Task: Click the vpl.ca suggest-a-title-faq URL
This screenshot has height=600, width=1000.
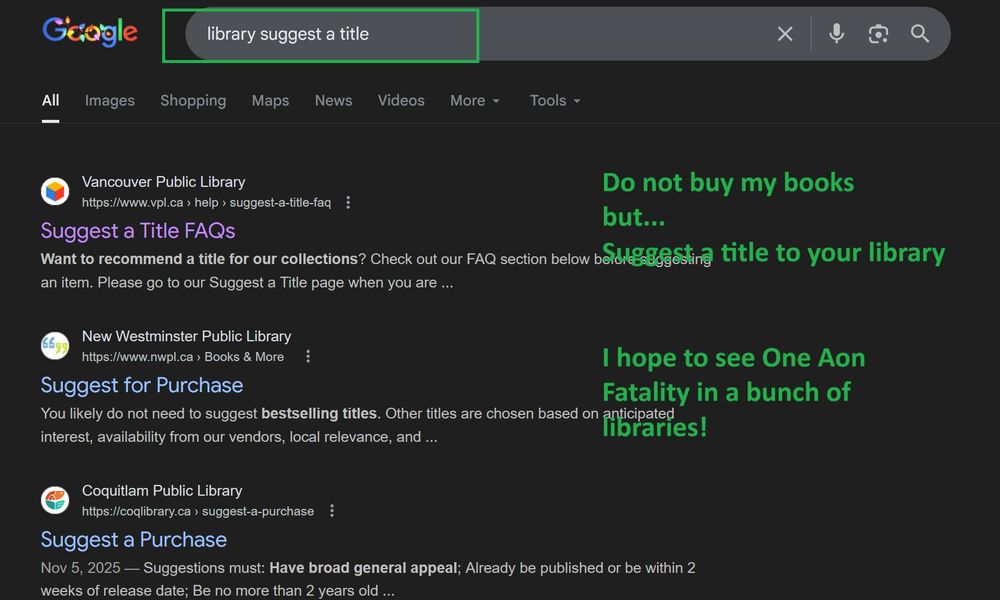Action: 206,202
